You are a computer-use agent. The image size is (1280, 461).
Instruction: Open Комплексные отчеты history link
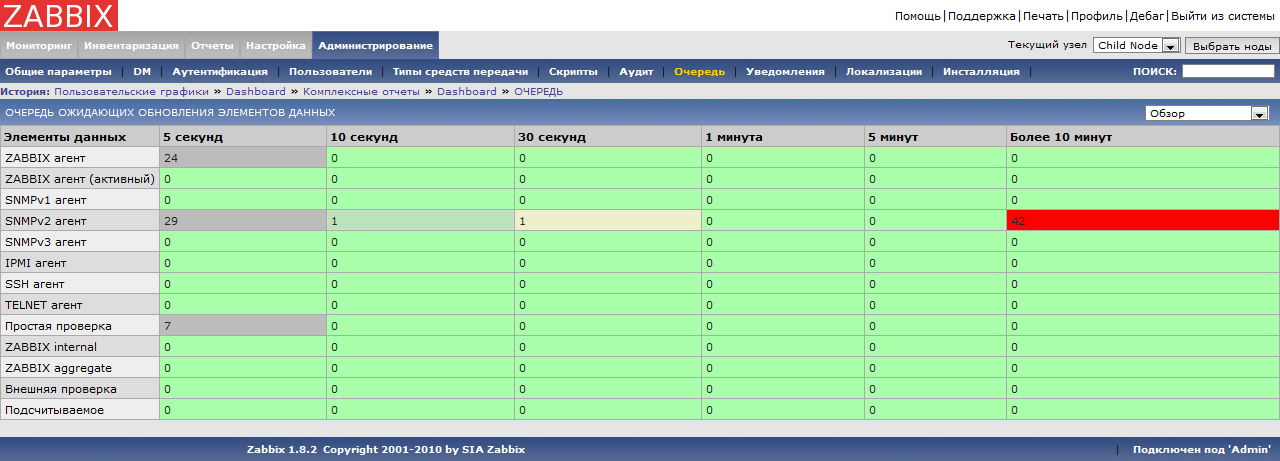click(363, 91)
